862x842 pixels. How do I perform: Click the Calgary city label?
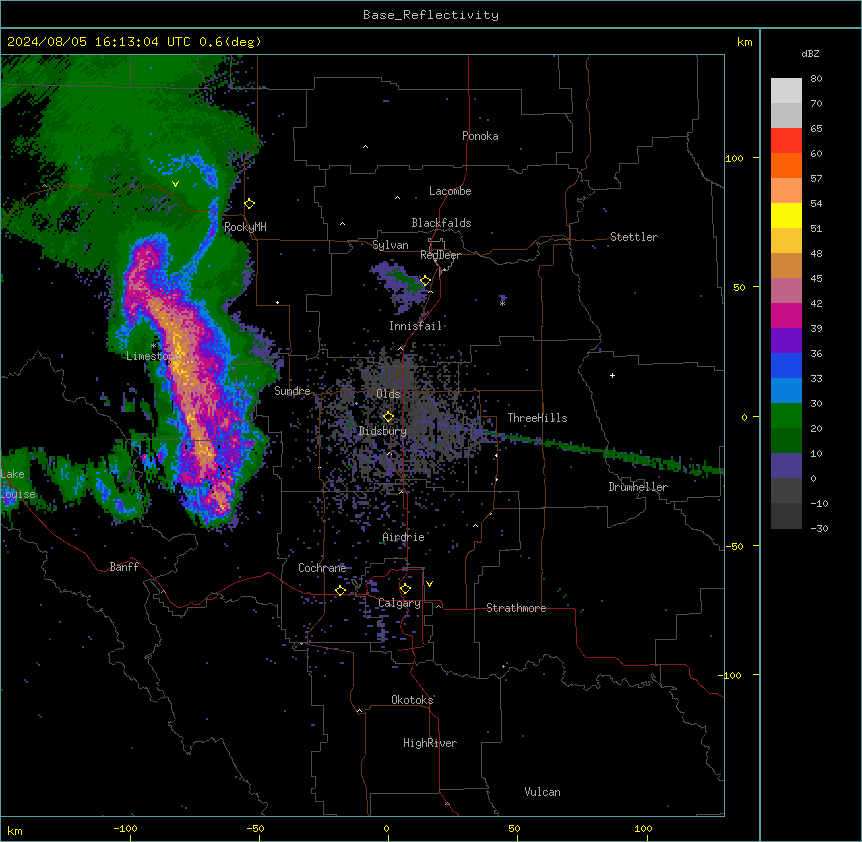click(399, 603)
